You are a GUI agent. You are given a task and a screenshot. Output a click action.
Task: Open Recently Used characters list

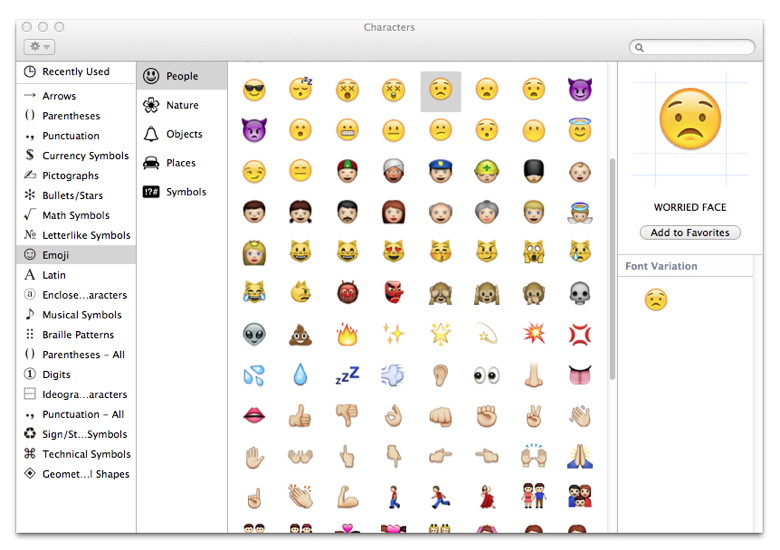point(76,72)
